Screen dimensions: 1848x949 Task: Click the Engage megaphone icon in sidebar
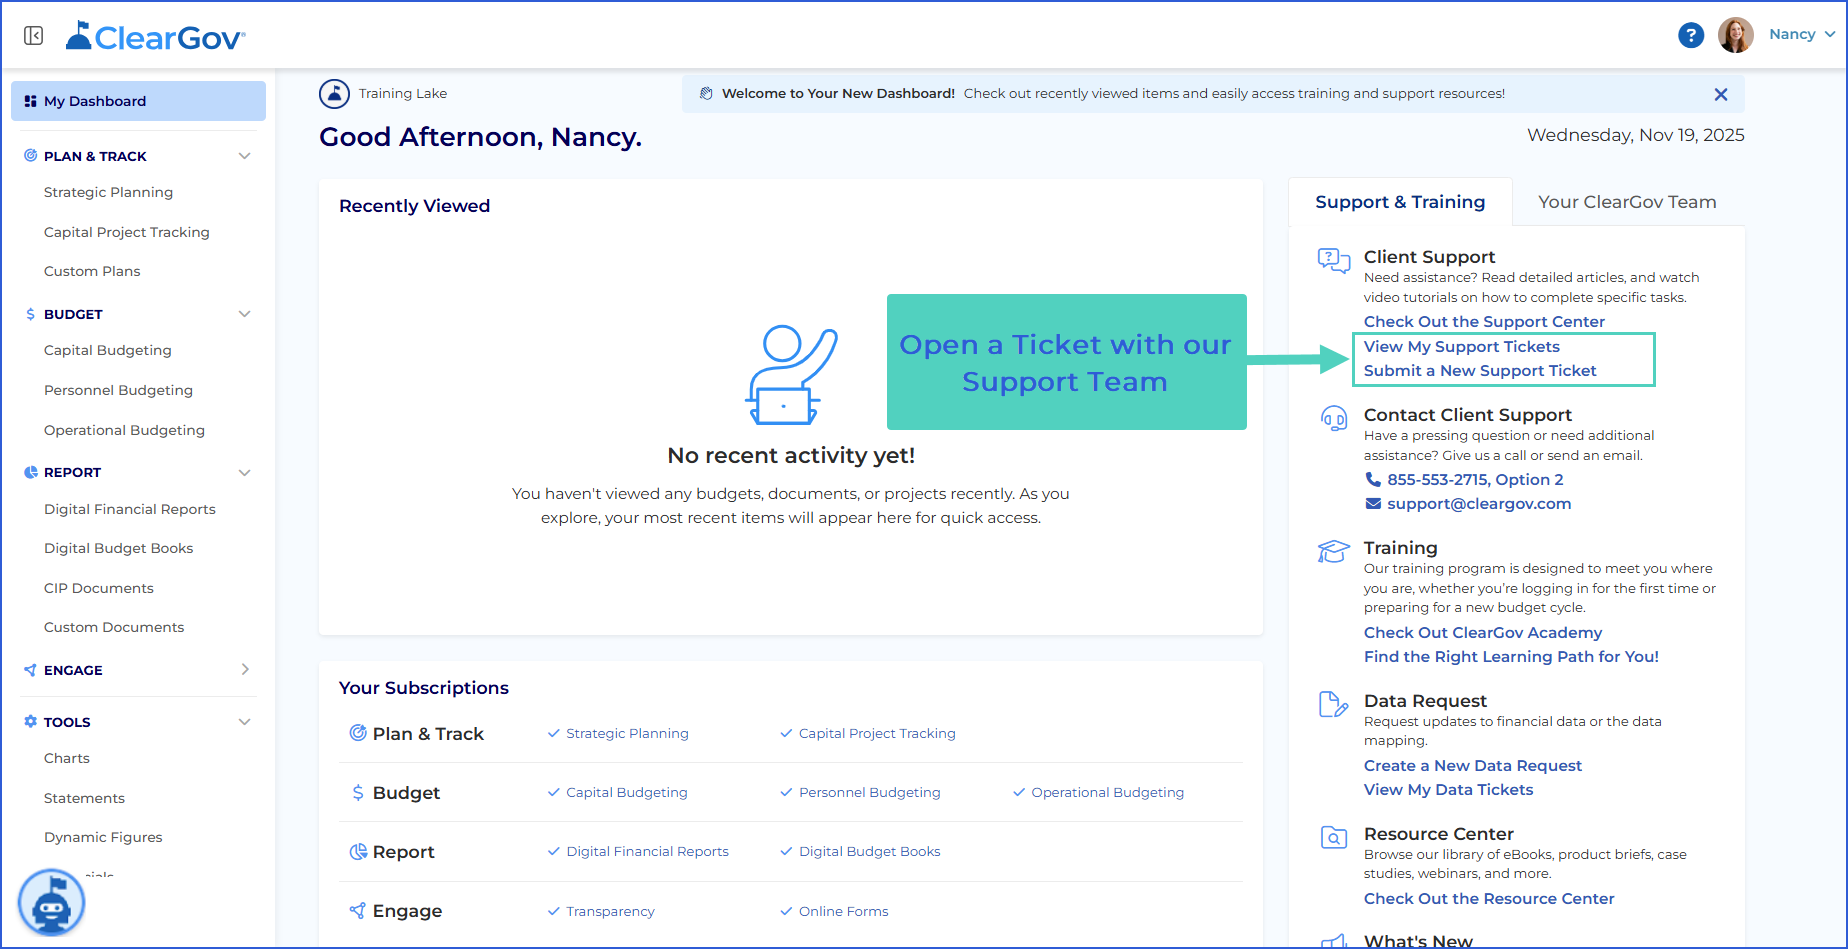tap(31, 670)
